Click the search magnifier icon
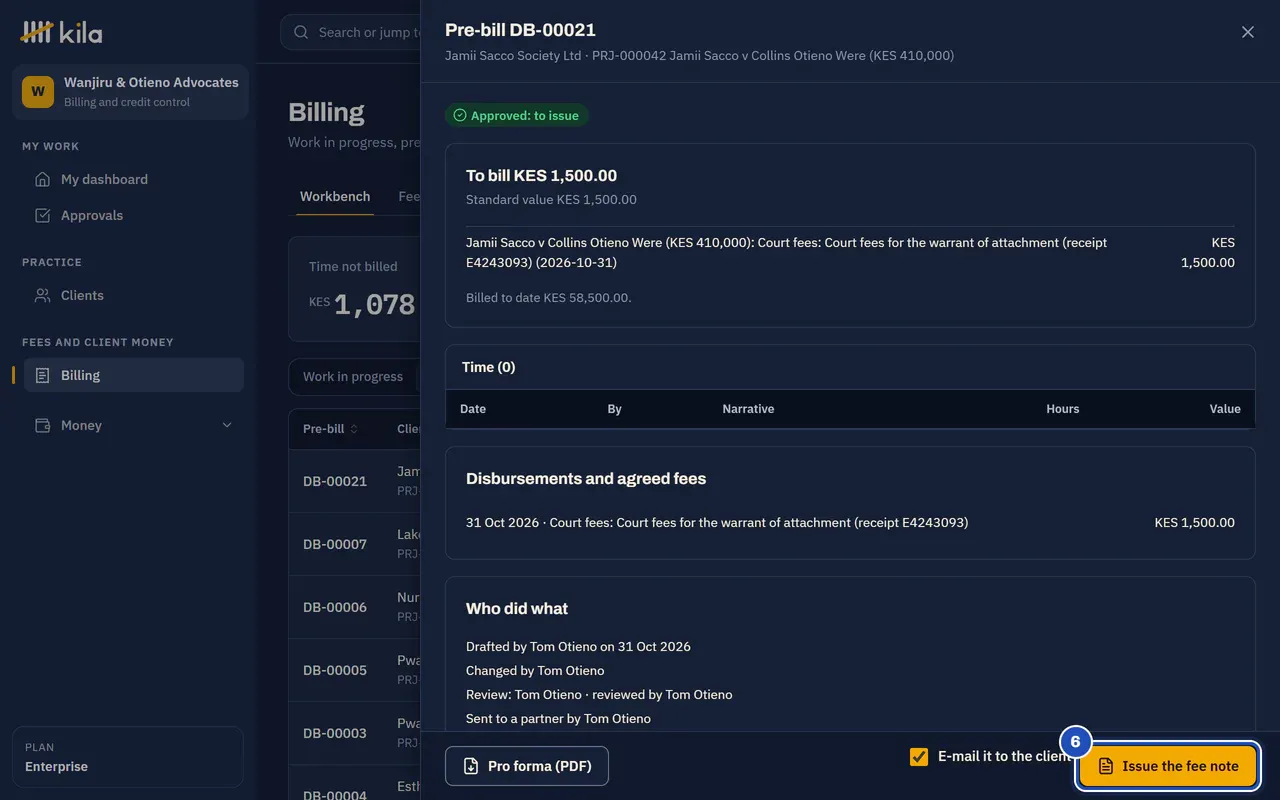The width and height of the screenshot is (1280, 800). tap(301, 32)
